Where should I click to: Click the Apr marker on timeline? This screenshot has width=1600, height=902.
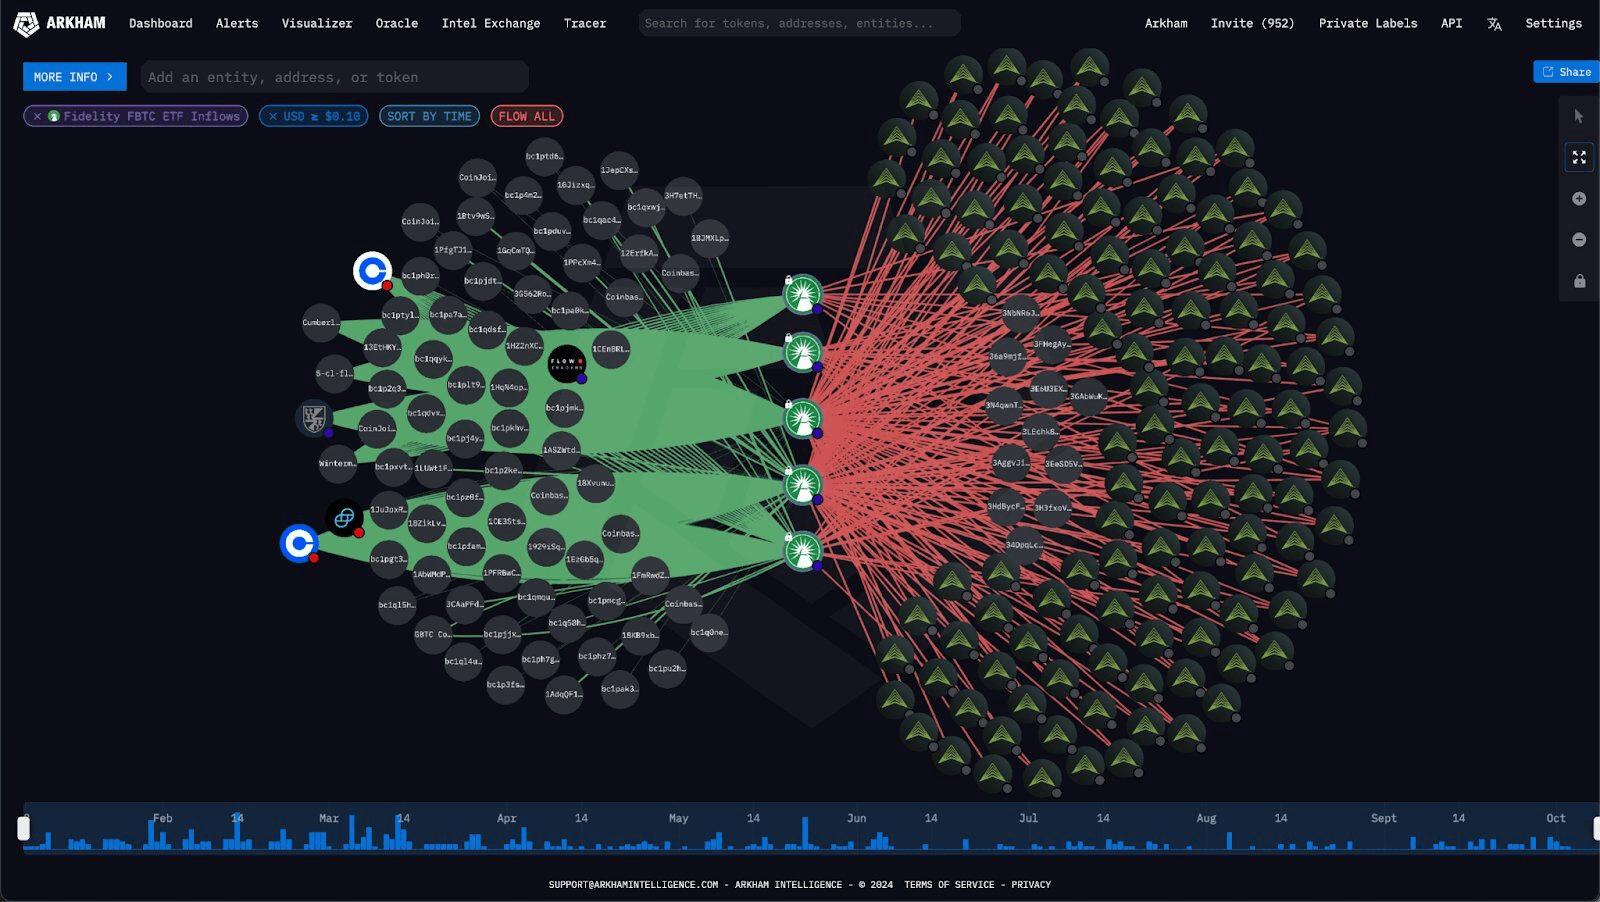pyautogui.click(x=507, y=818)
